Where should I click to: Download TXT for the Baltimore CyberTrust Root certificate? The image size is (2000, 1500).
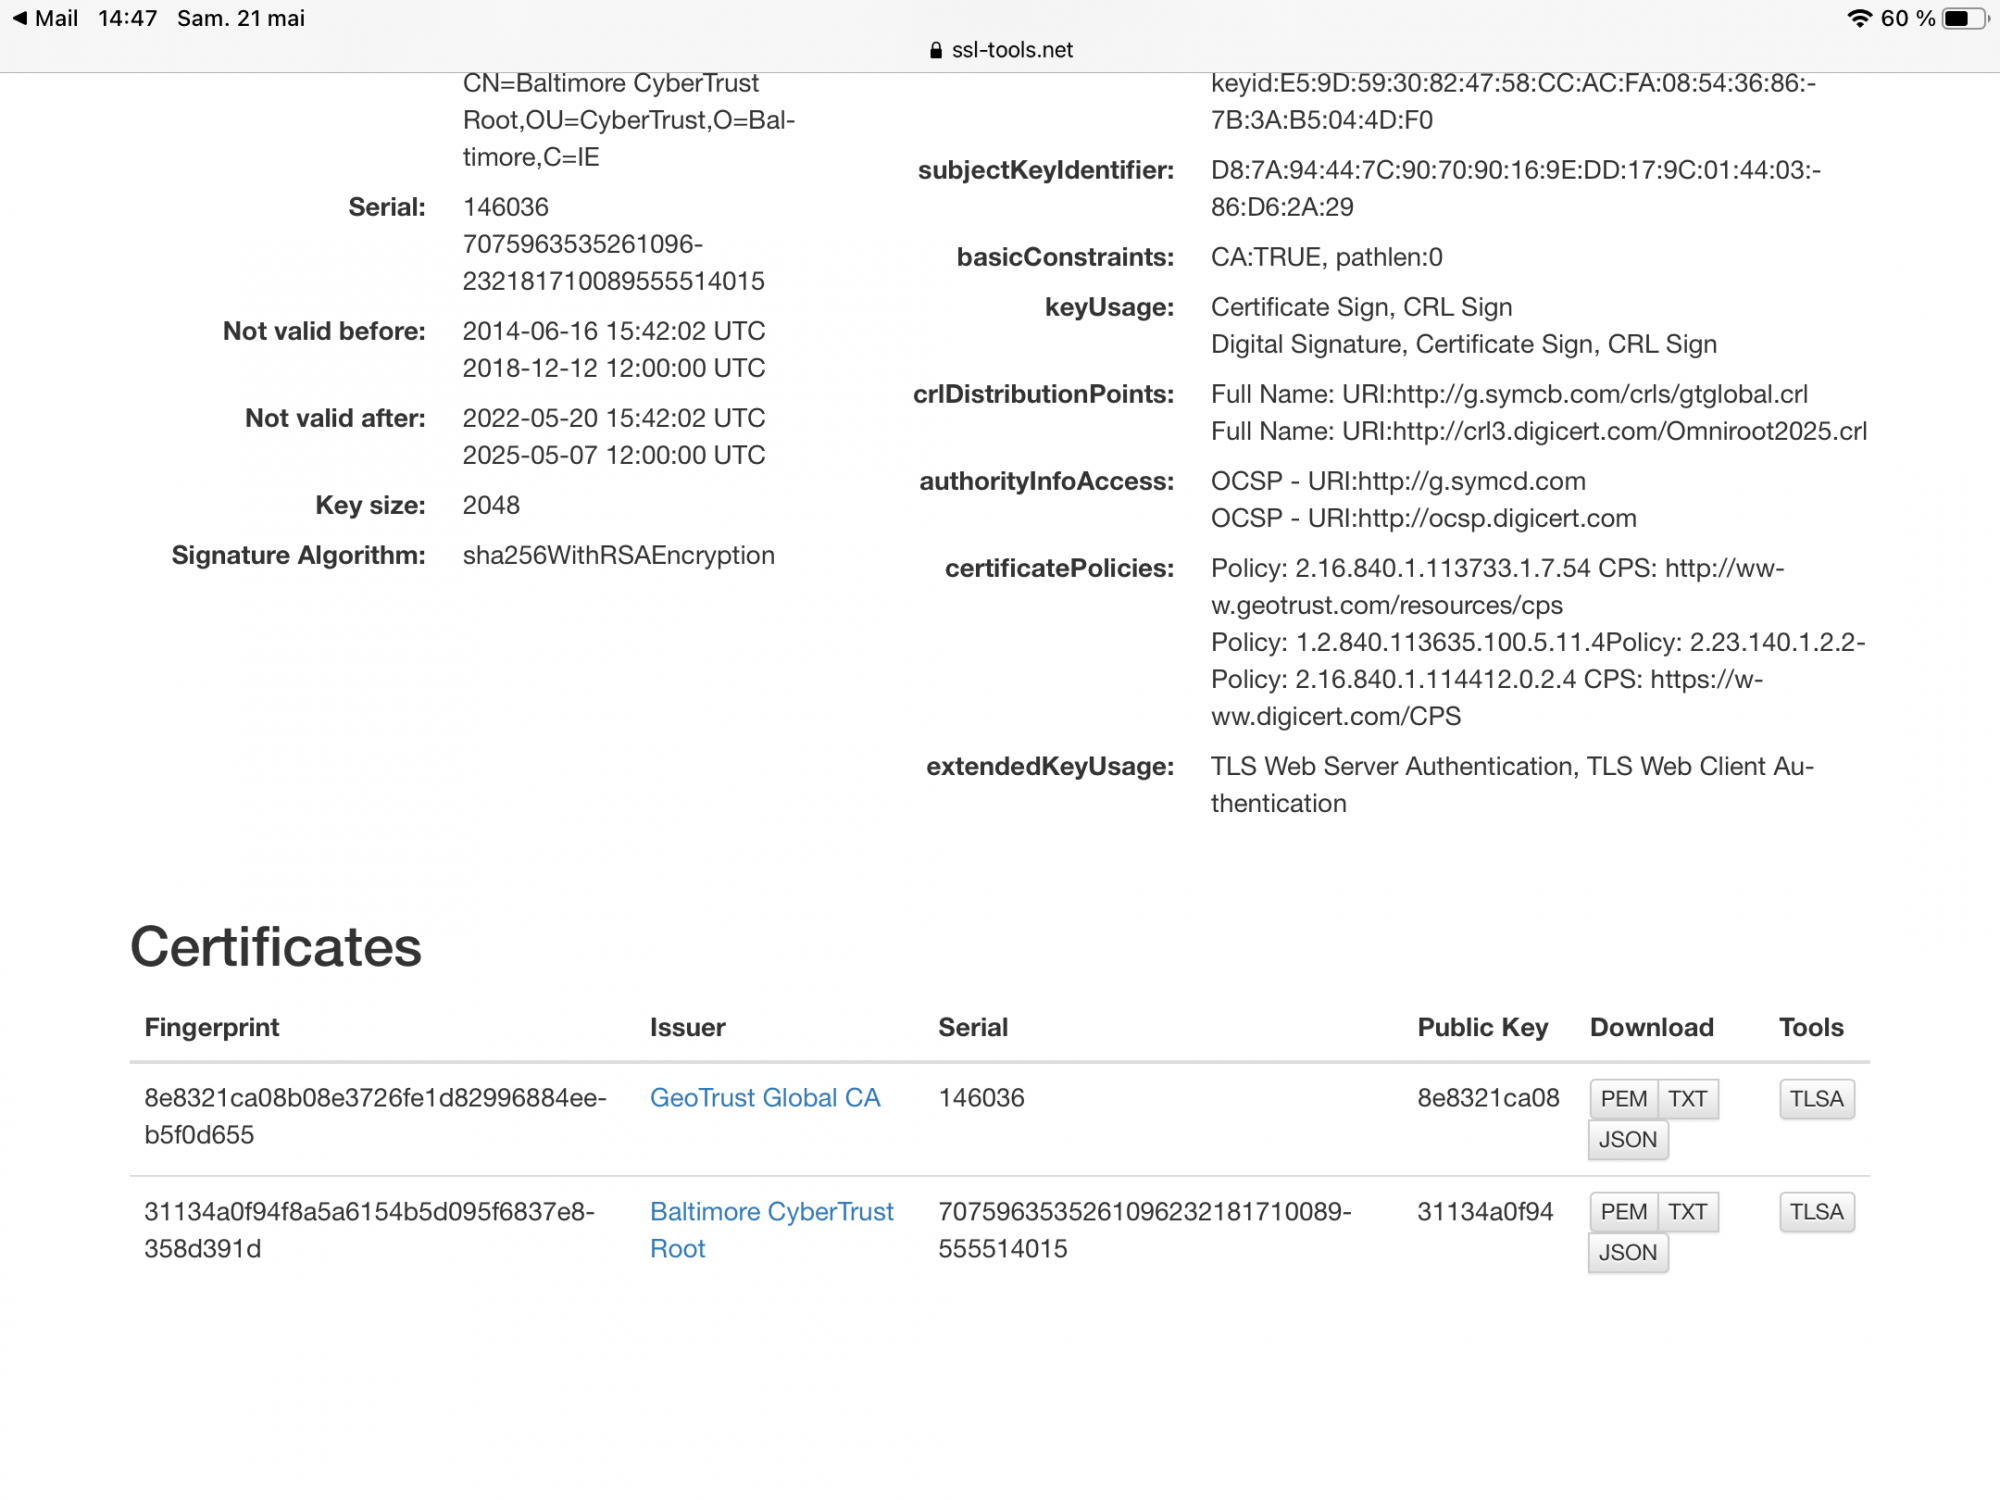[1687, 1211]
